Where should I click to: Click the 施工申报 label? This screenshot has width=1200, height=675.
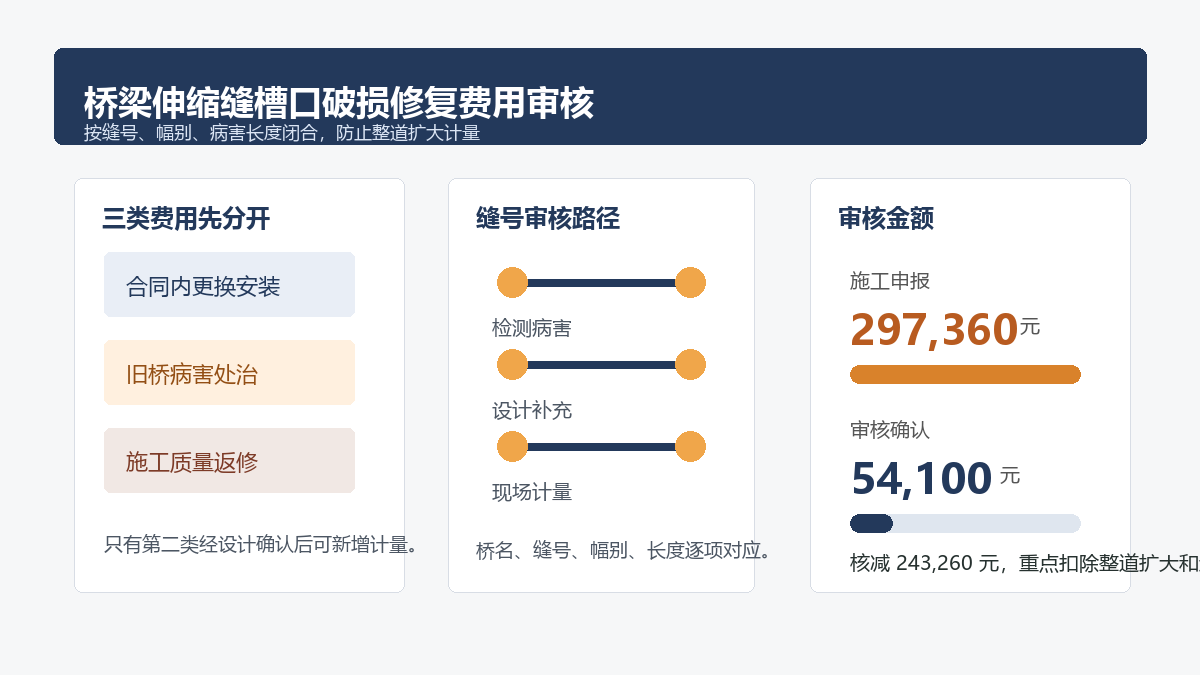tap(890, 281)
